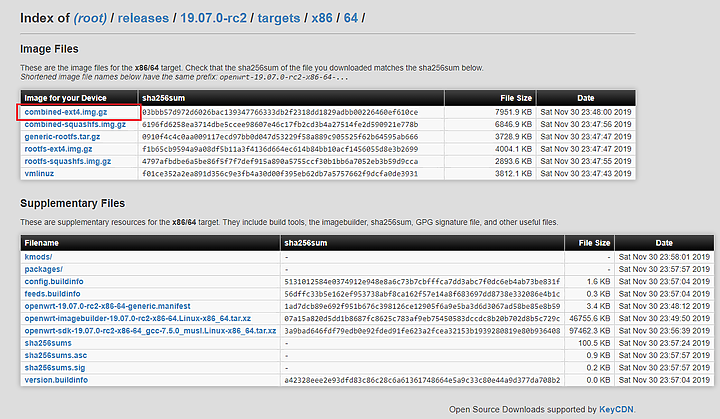Click the Supplementary Files 'Filename' column header

coord(151,243)
